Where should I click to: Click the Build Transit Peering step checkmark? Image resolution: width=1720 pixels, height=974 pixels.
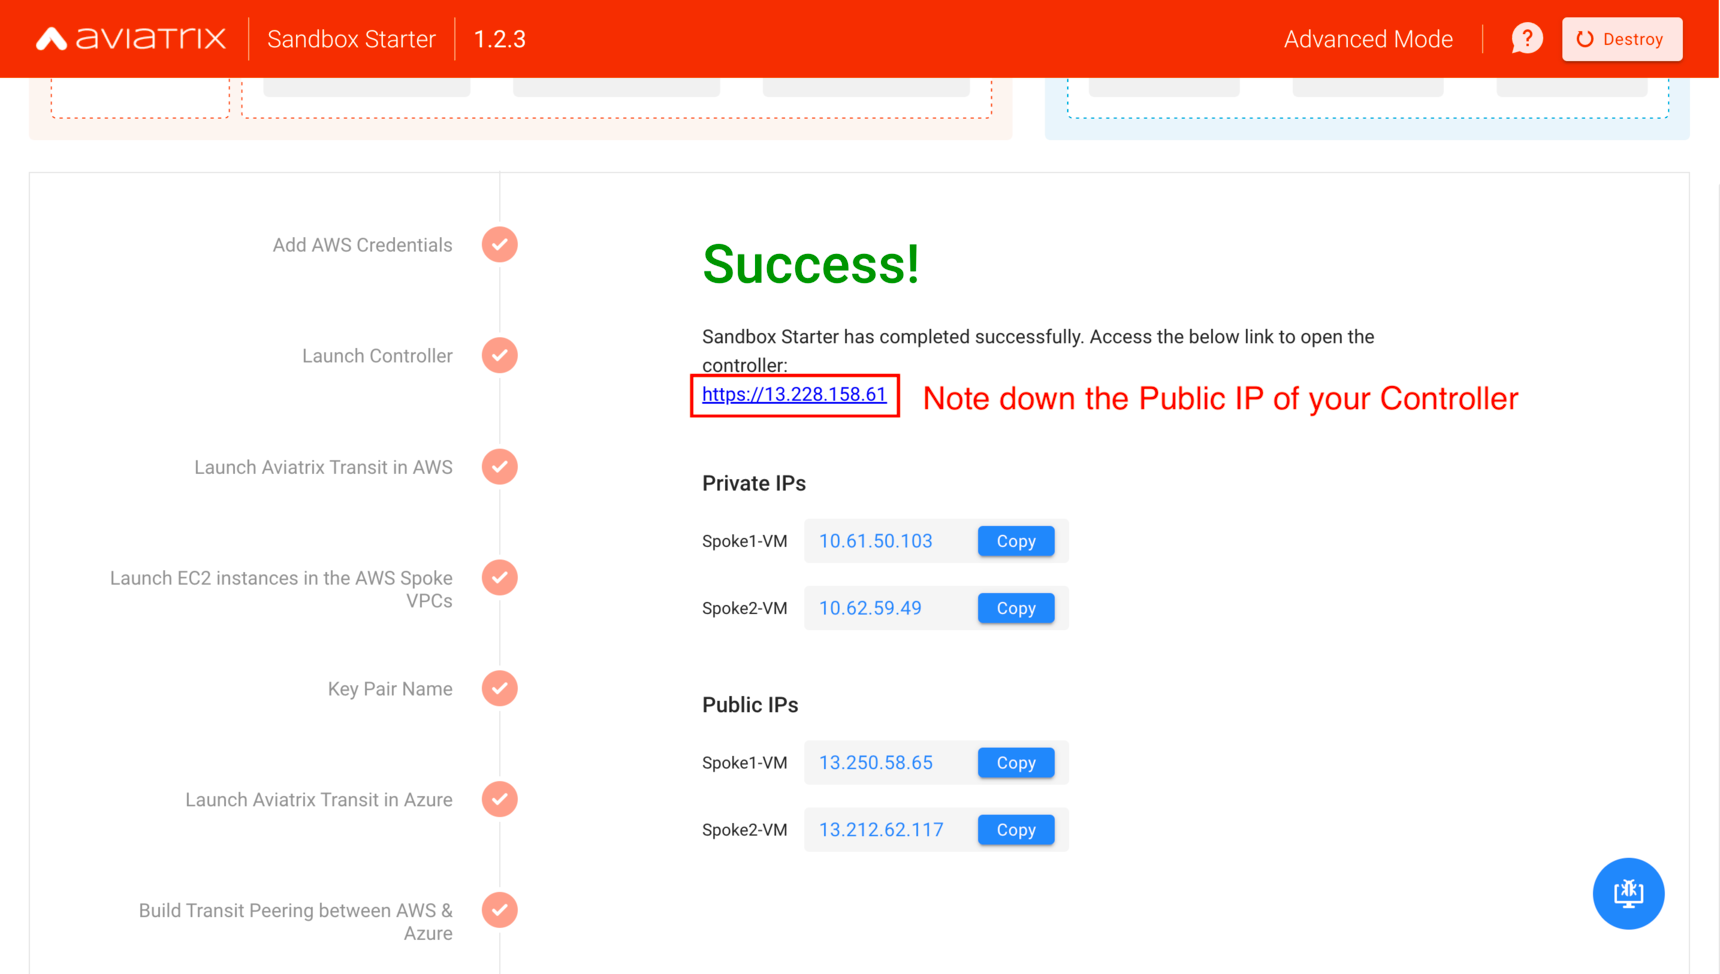500,911
